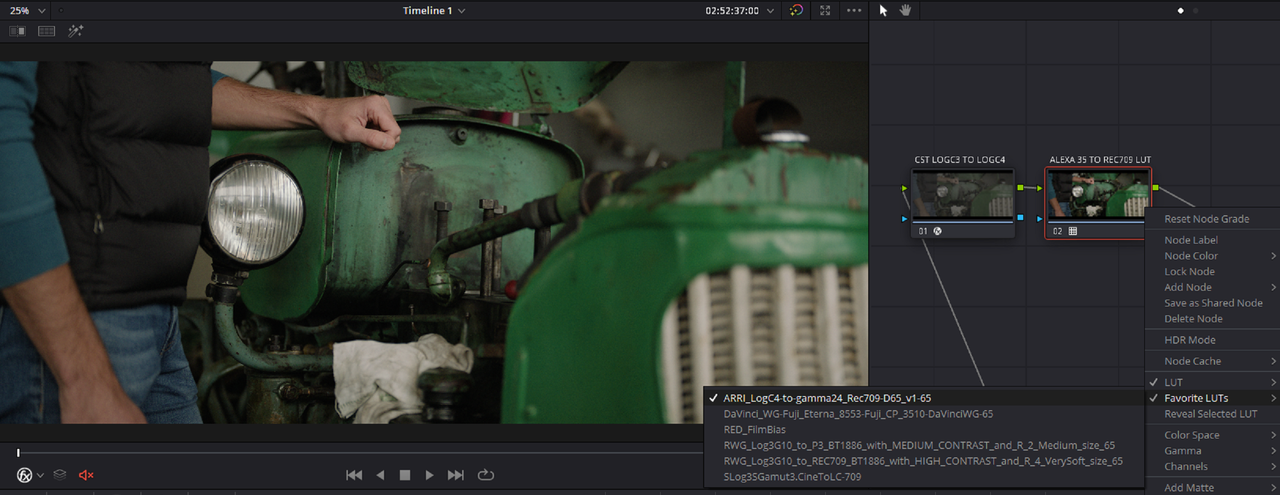
Task: Play the clip forward
Action: [430, 475]
